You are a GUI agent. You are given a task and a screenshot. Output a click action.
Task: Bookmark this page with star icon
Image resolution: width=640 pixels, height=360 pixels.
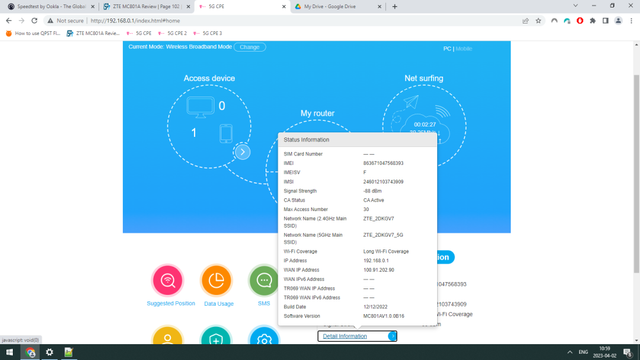[x=538, y=21]
